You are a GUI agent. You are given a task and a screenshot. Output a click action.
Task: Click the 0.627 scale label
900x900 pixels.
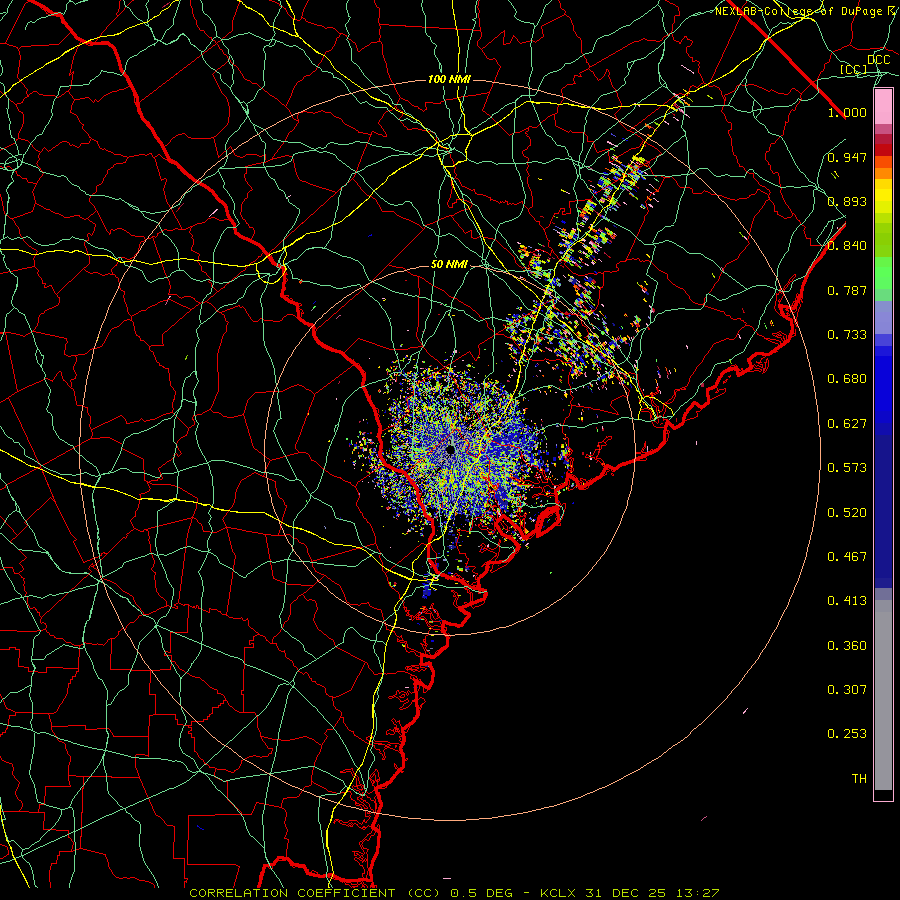click(847, 424)
